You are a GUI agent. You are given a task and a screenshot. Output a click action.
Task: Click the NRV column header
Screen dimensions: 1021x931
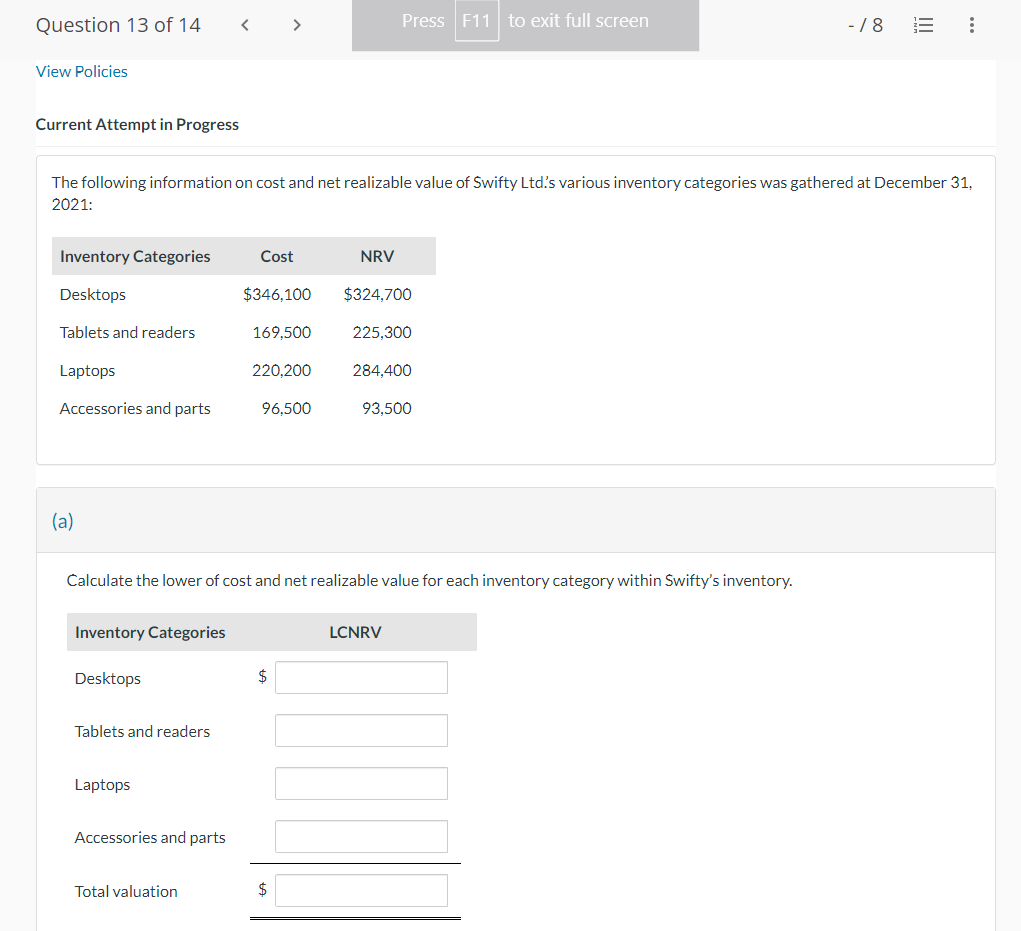377,257
